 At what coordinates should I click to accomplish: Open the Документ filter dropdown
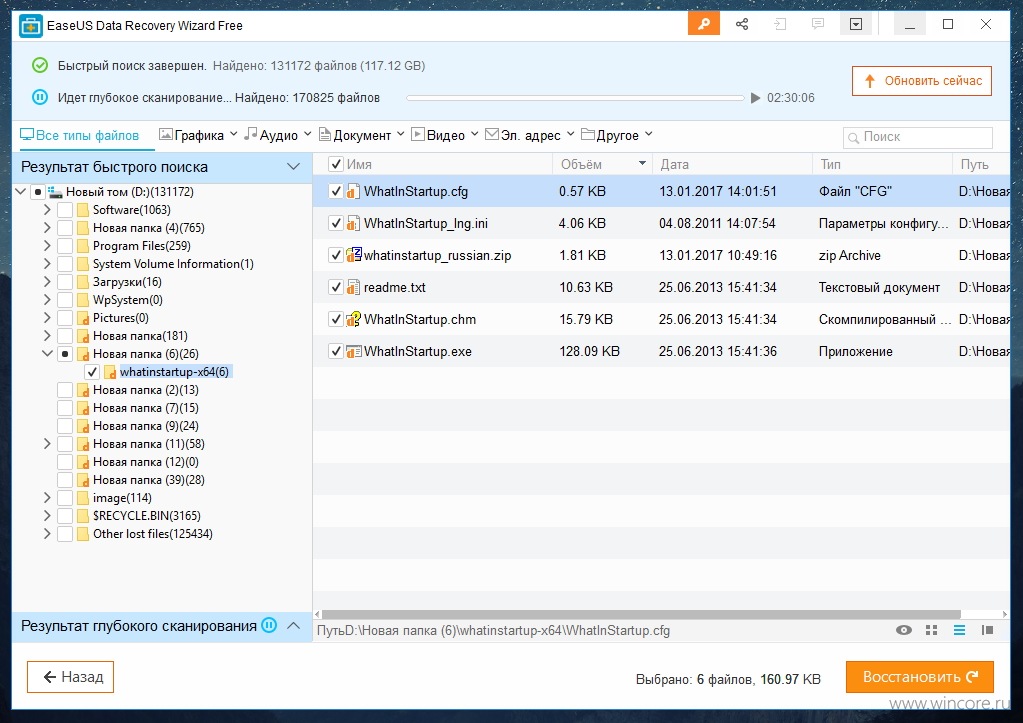click(x=401, y=134)
